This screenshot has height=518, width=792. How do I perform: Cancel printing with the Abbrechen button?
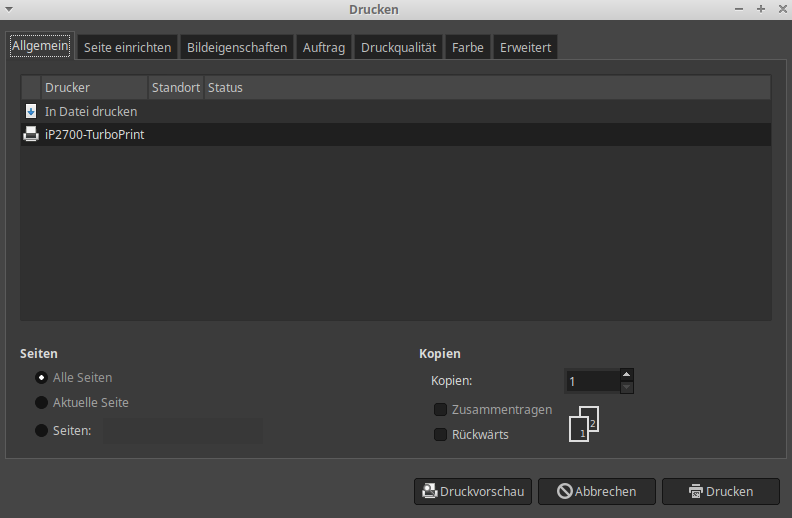tap(596, 491)
